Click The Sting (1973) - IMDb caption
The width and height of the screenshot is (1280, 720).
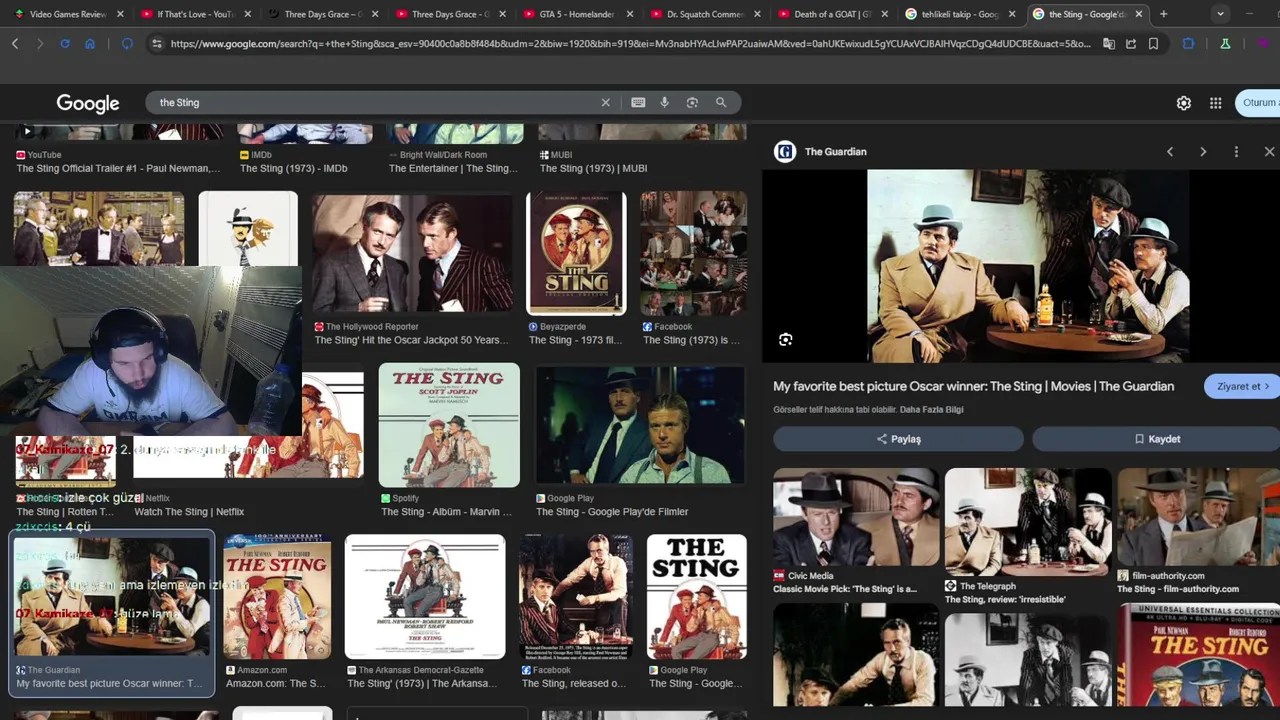(294, 168)
